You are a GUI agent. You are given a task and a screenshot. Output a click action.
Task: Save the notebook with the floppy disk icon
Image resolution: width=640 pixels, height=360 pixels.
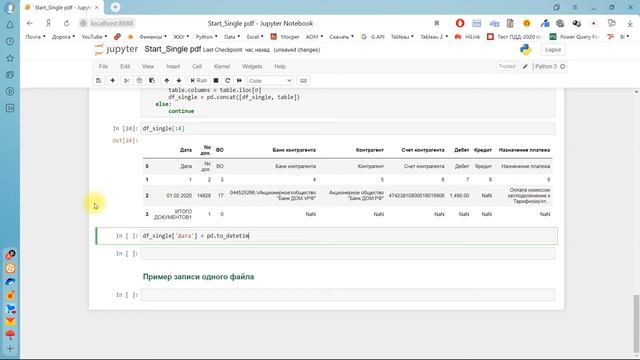tap(98, 80)
